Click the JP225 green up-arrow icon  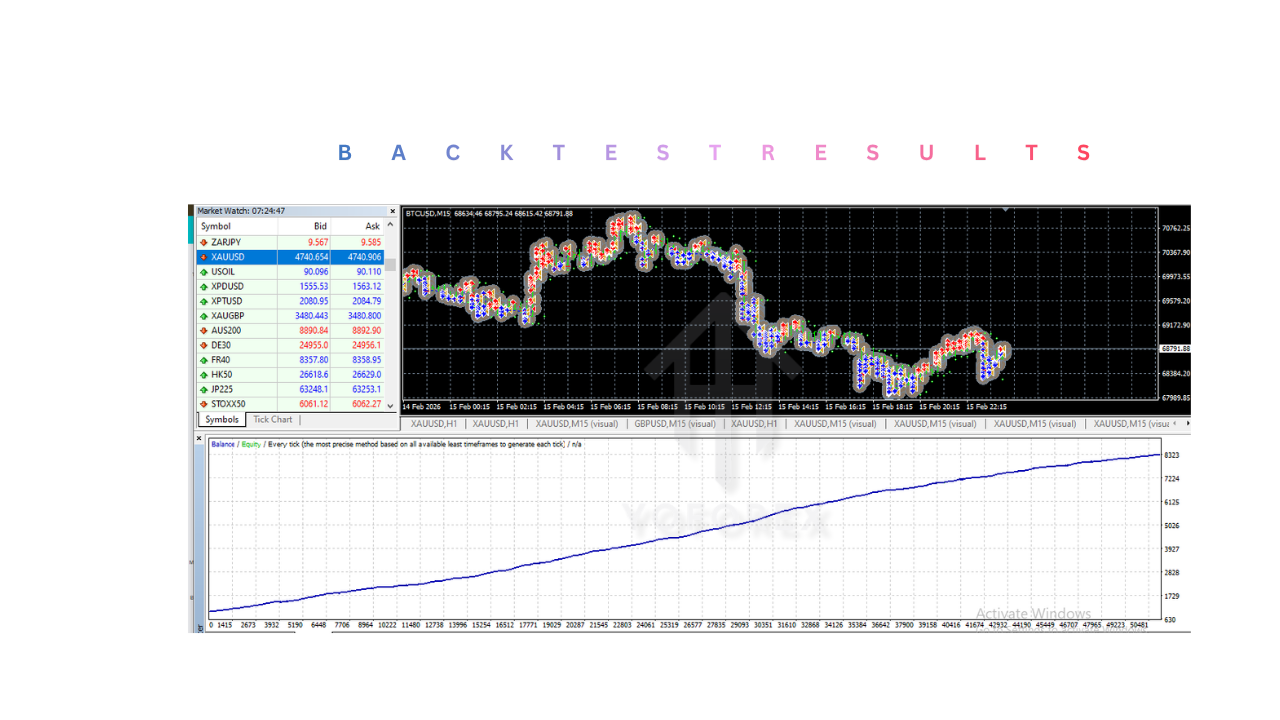(x=204, y=389)
